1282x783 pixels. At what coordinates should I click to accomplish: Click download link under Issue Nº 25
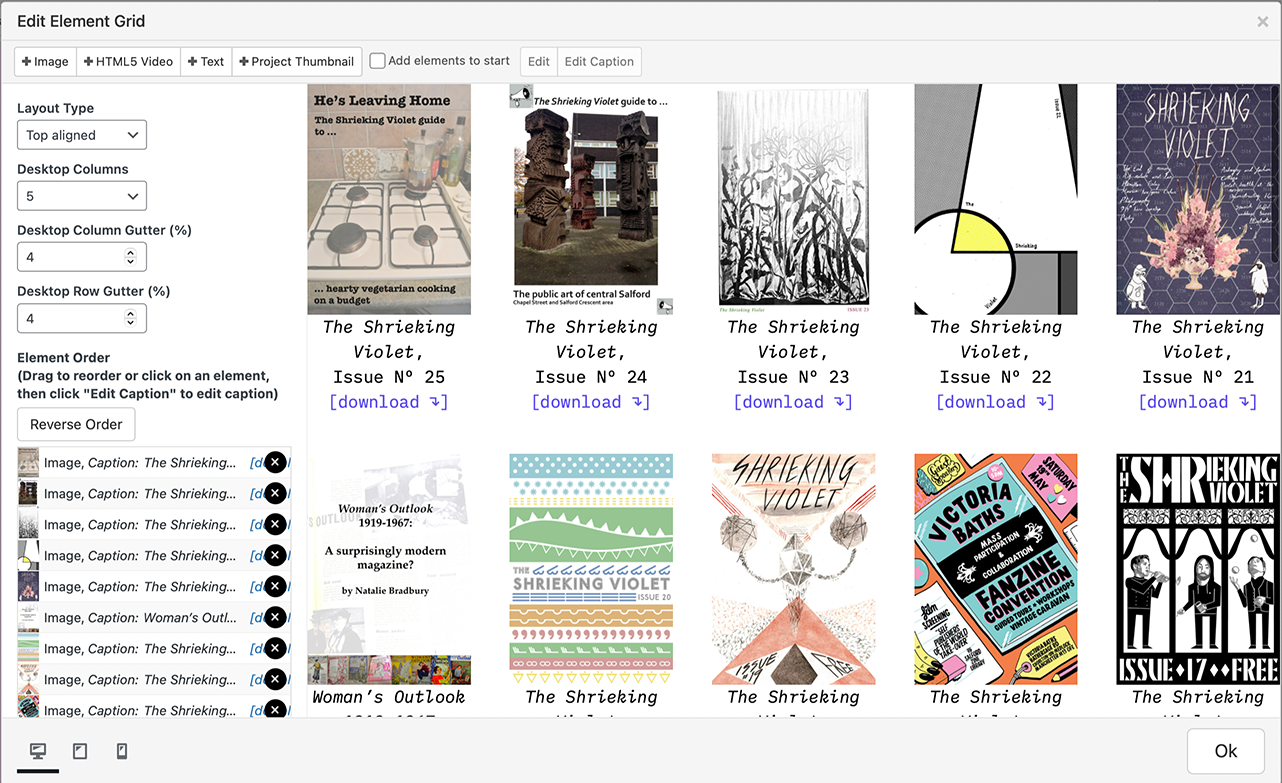389,402
